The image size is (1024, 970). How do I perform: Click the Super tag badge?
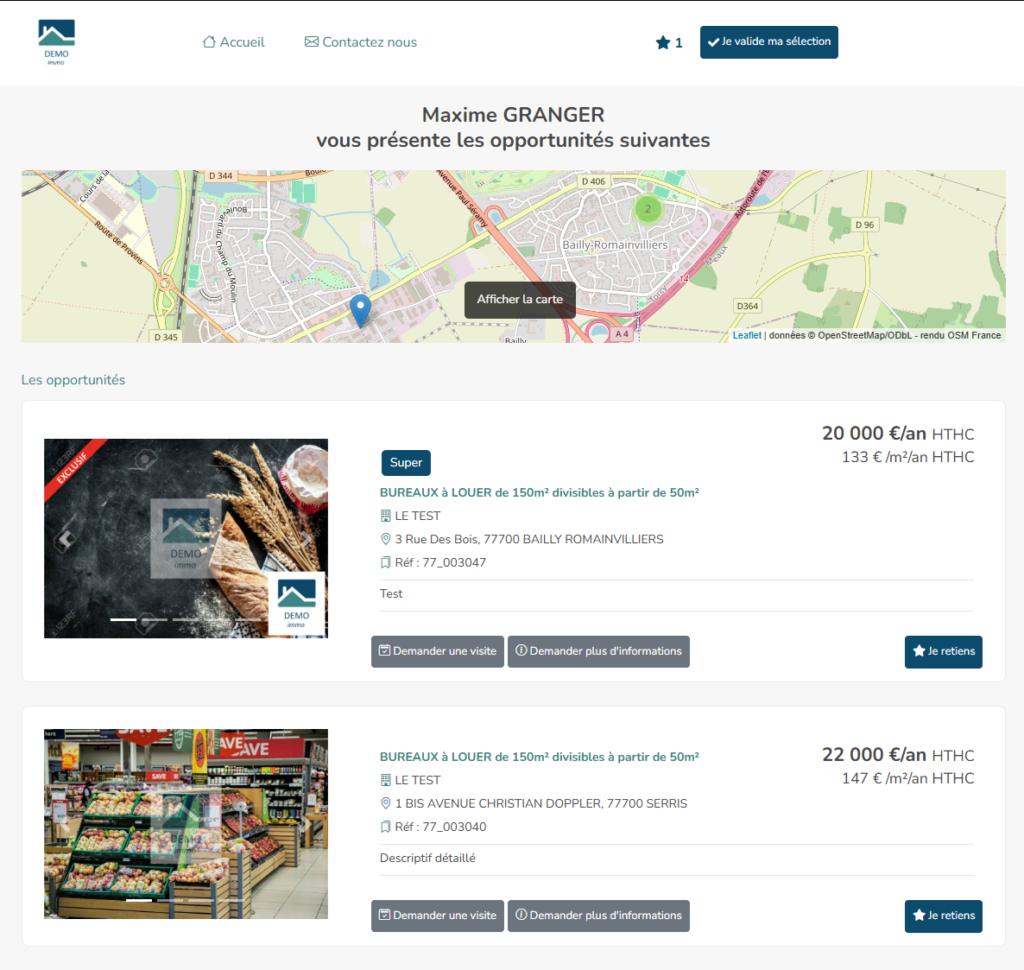click(405, 463)
